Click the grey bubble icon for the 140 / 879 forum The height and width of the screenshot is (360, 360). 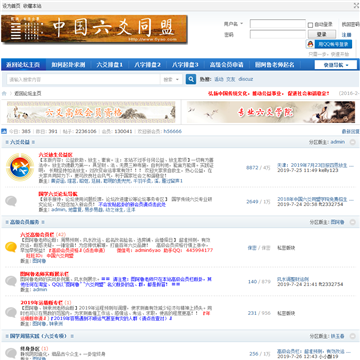11,281
